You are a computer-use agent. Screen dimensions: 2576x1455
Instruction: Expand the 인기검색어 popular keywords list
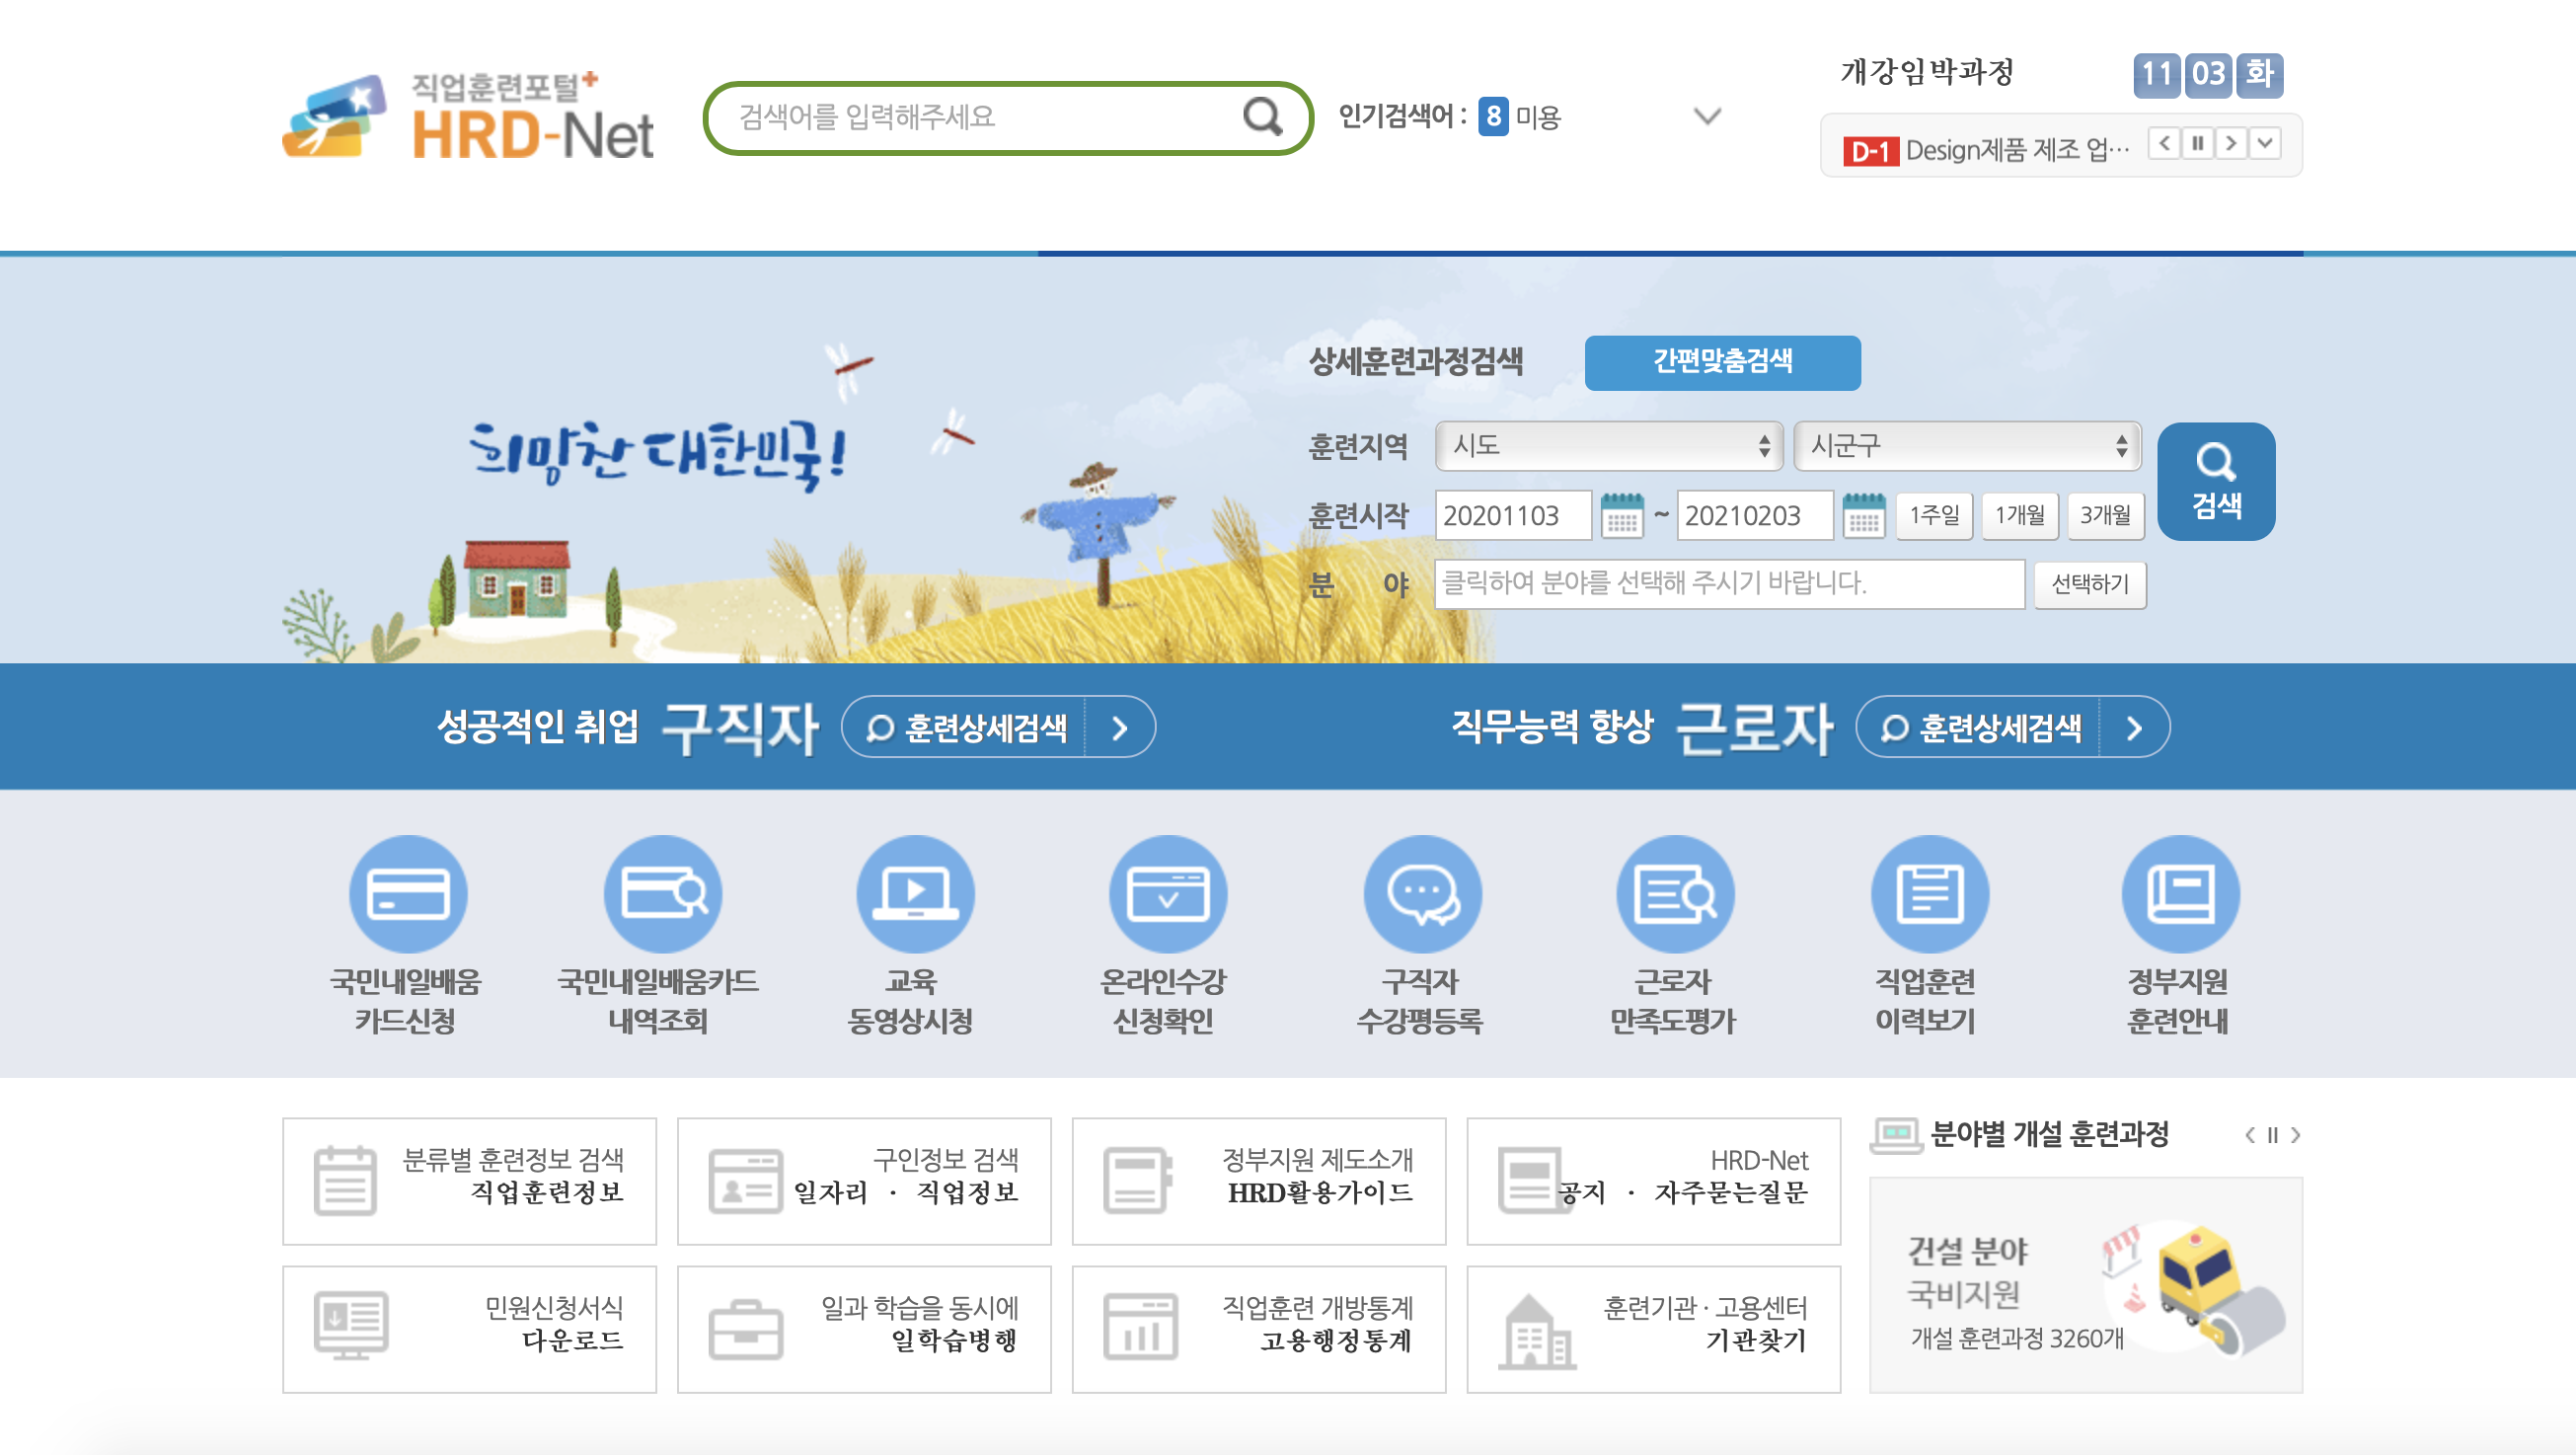1707,117
